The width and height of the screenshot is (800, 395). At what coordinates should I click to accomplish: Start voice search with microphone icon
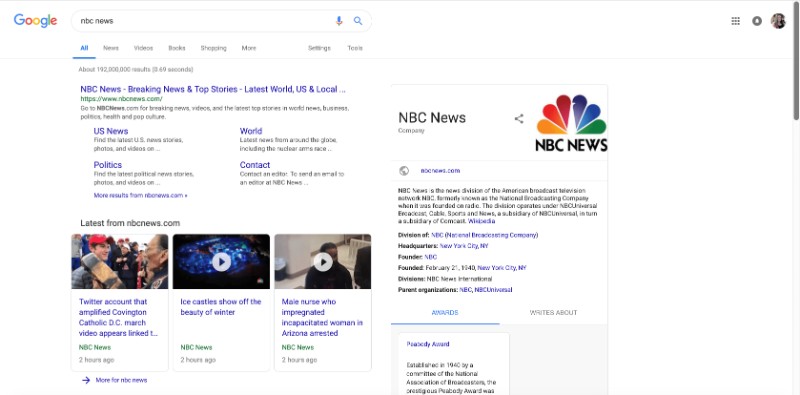(339, 21)
